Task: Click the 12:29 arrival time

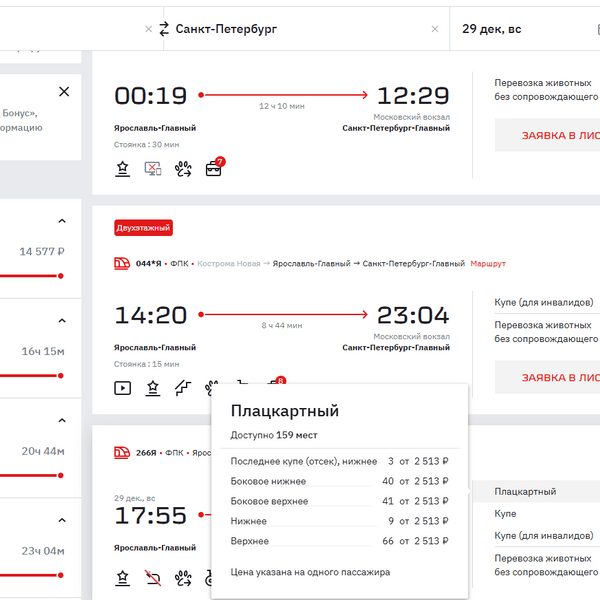Action: 413,96
